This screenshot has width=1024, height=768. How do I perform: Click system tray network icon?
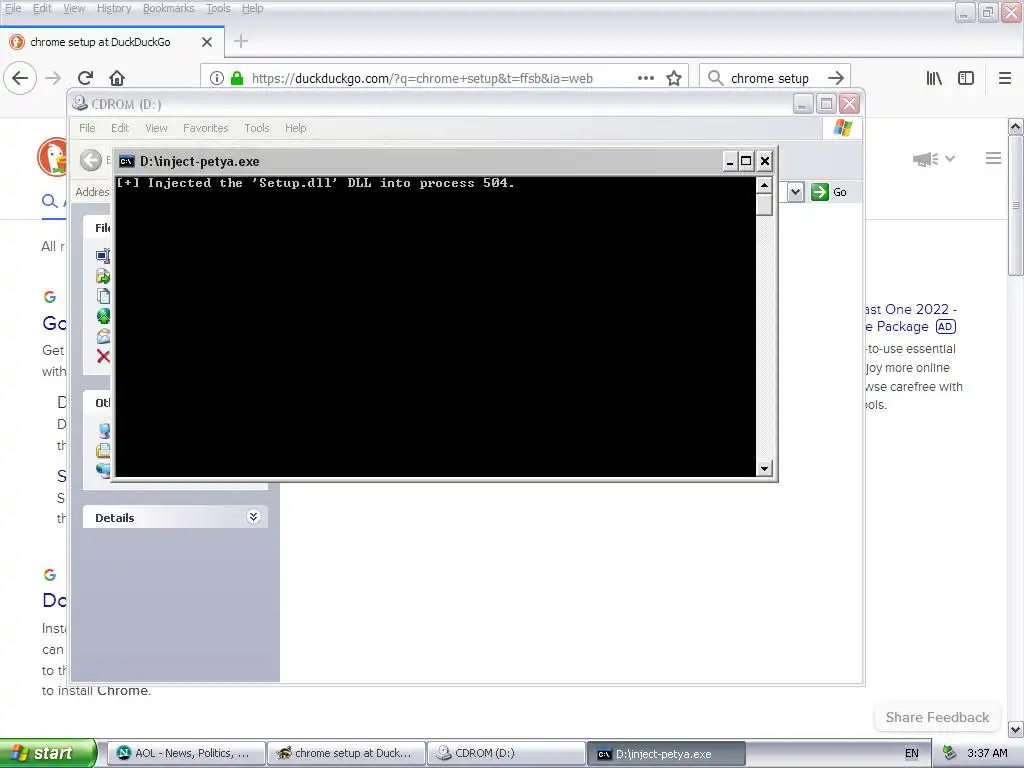click(949, 753)
